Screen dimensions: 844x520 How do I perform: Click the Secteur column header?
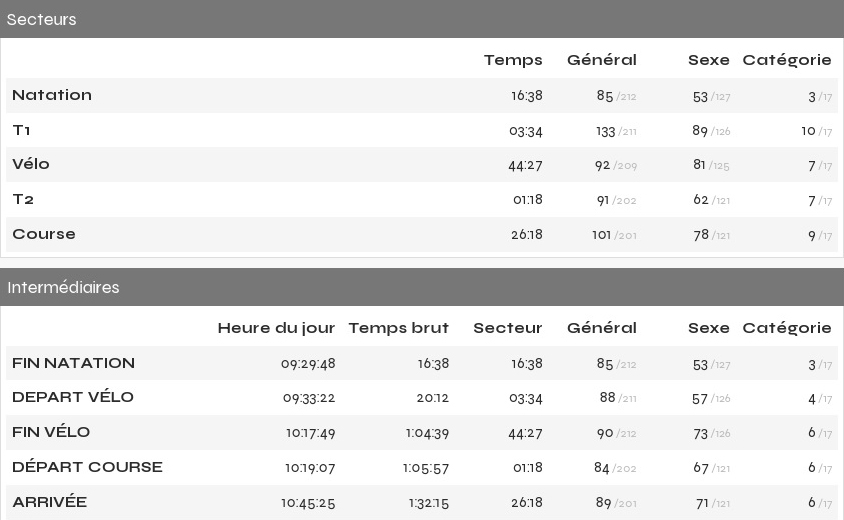(x=508, y=328)
